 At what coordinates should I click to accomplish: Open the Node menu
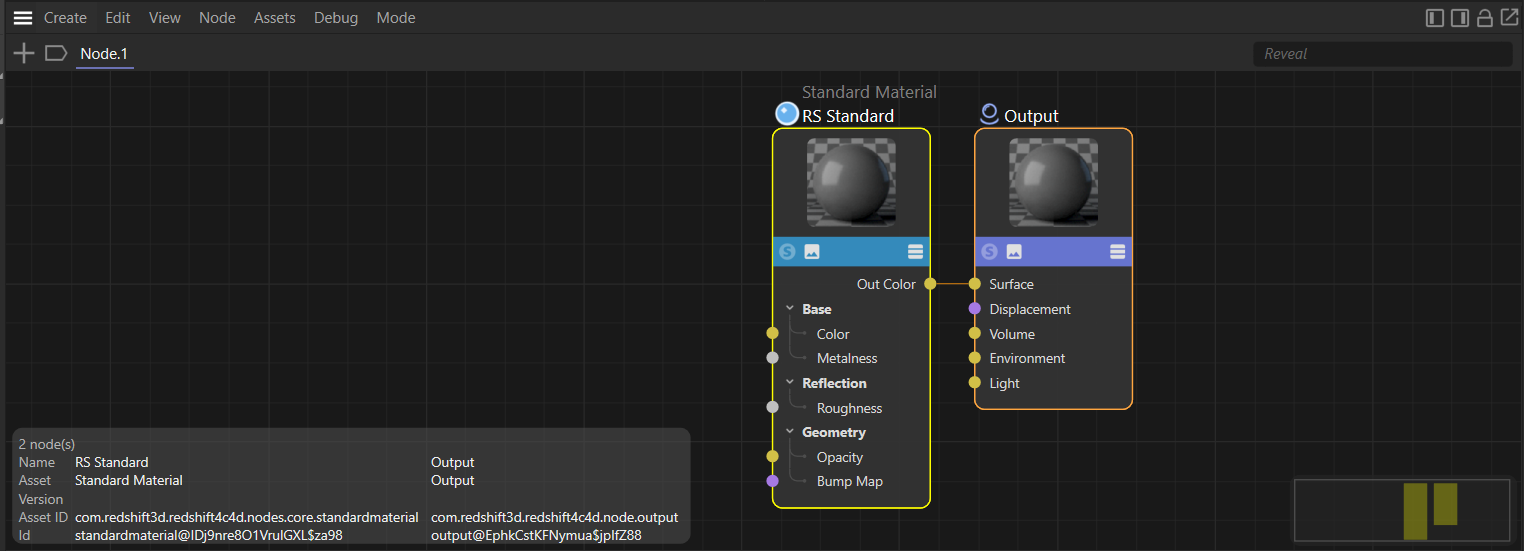click(x=217, y=18)
